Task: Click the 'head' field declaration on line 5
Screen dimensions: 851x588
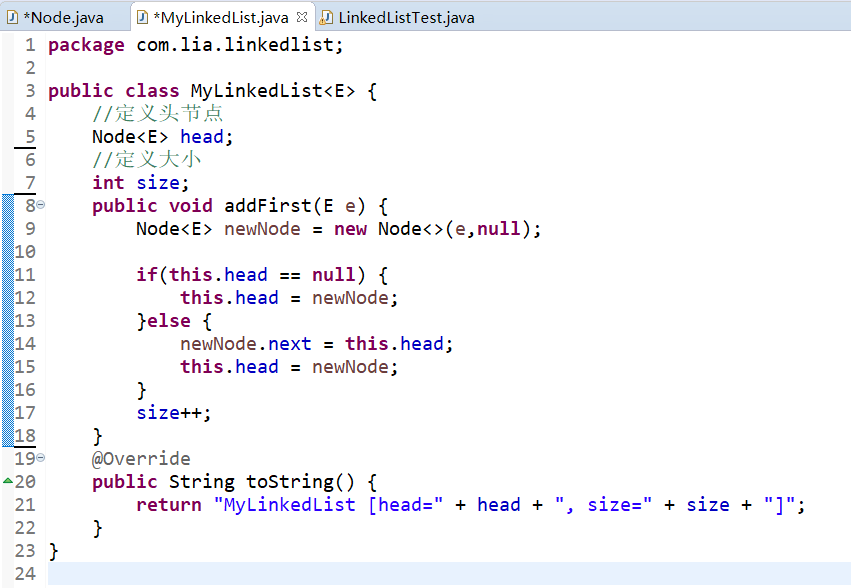Action: tap(202, 137)
